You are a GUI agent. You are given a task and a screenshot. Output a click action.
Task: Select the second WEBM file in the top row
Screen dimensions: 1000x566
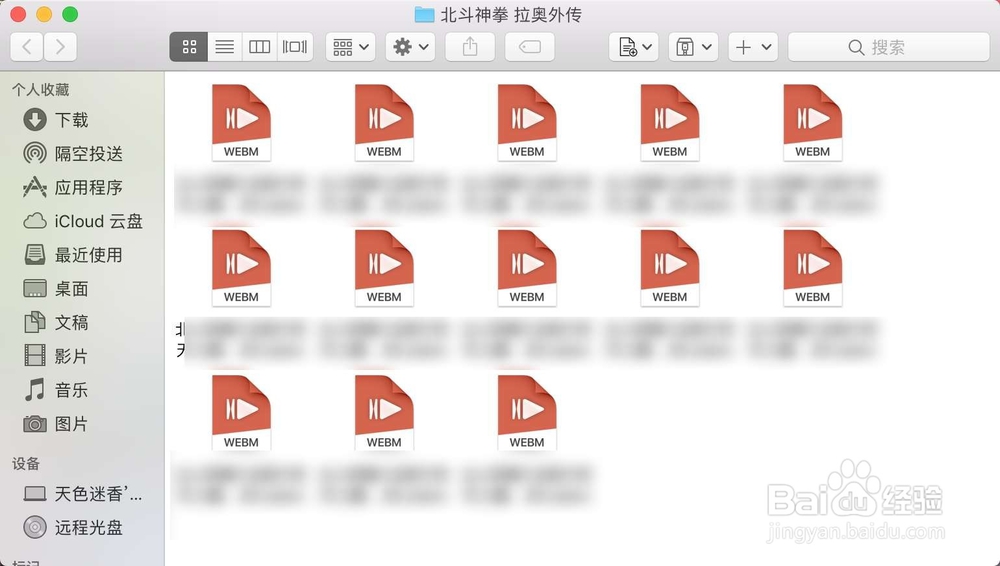pos(384,123)
